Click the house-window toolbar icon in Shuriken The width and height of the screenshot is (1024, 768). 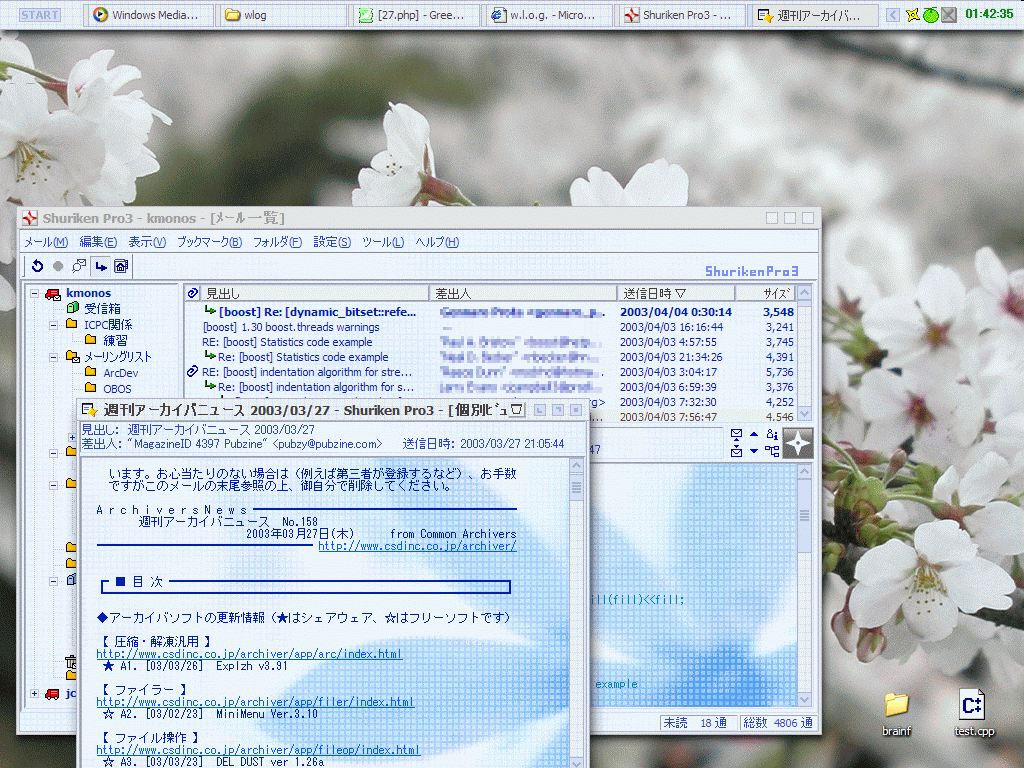click(x=121, y=266)
